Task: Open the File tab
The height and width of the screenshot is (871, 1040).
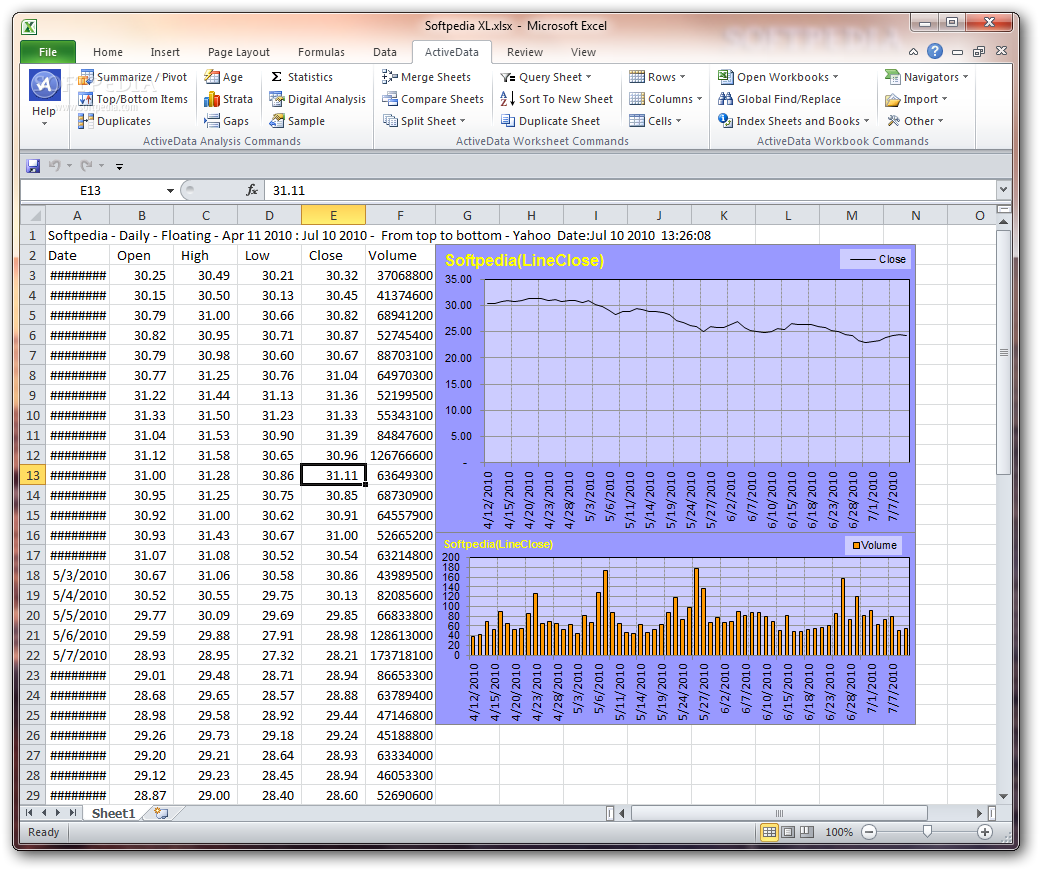Action: (x=47, y=52)
